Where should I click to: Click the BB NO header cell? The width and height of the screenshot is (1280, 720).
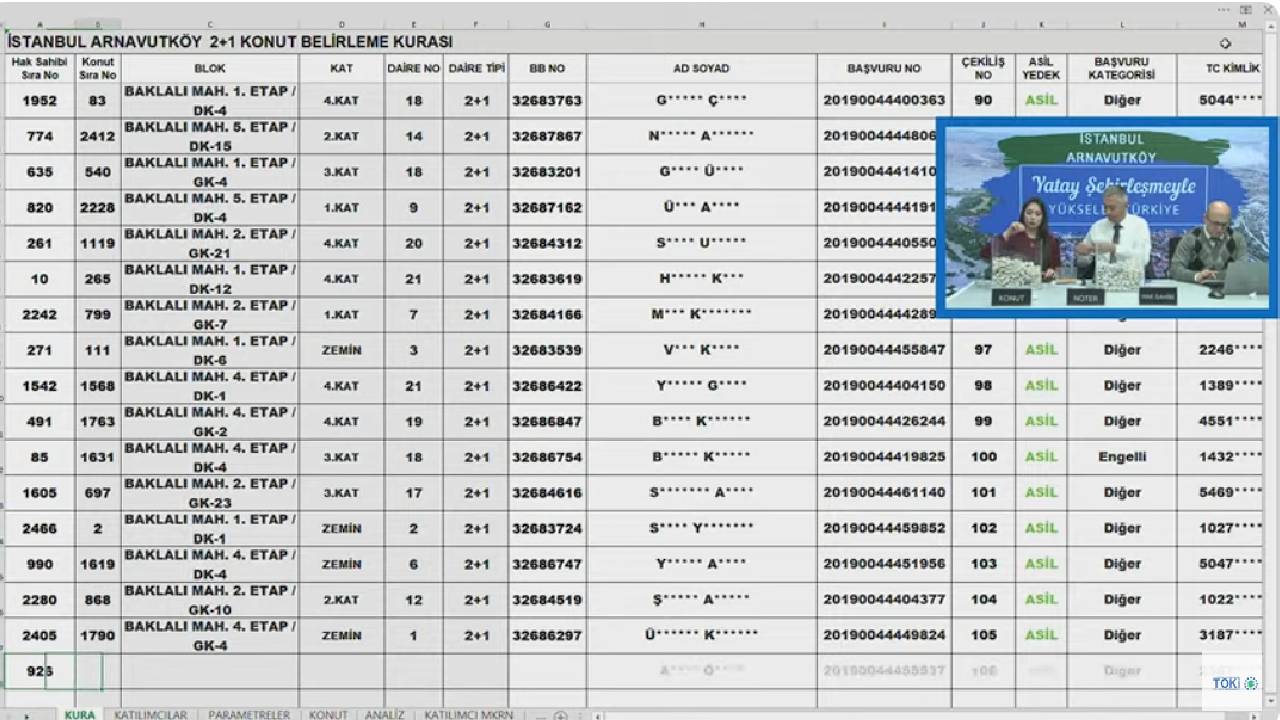(547, 68)
